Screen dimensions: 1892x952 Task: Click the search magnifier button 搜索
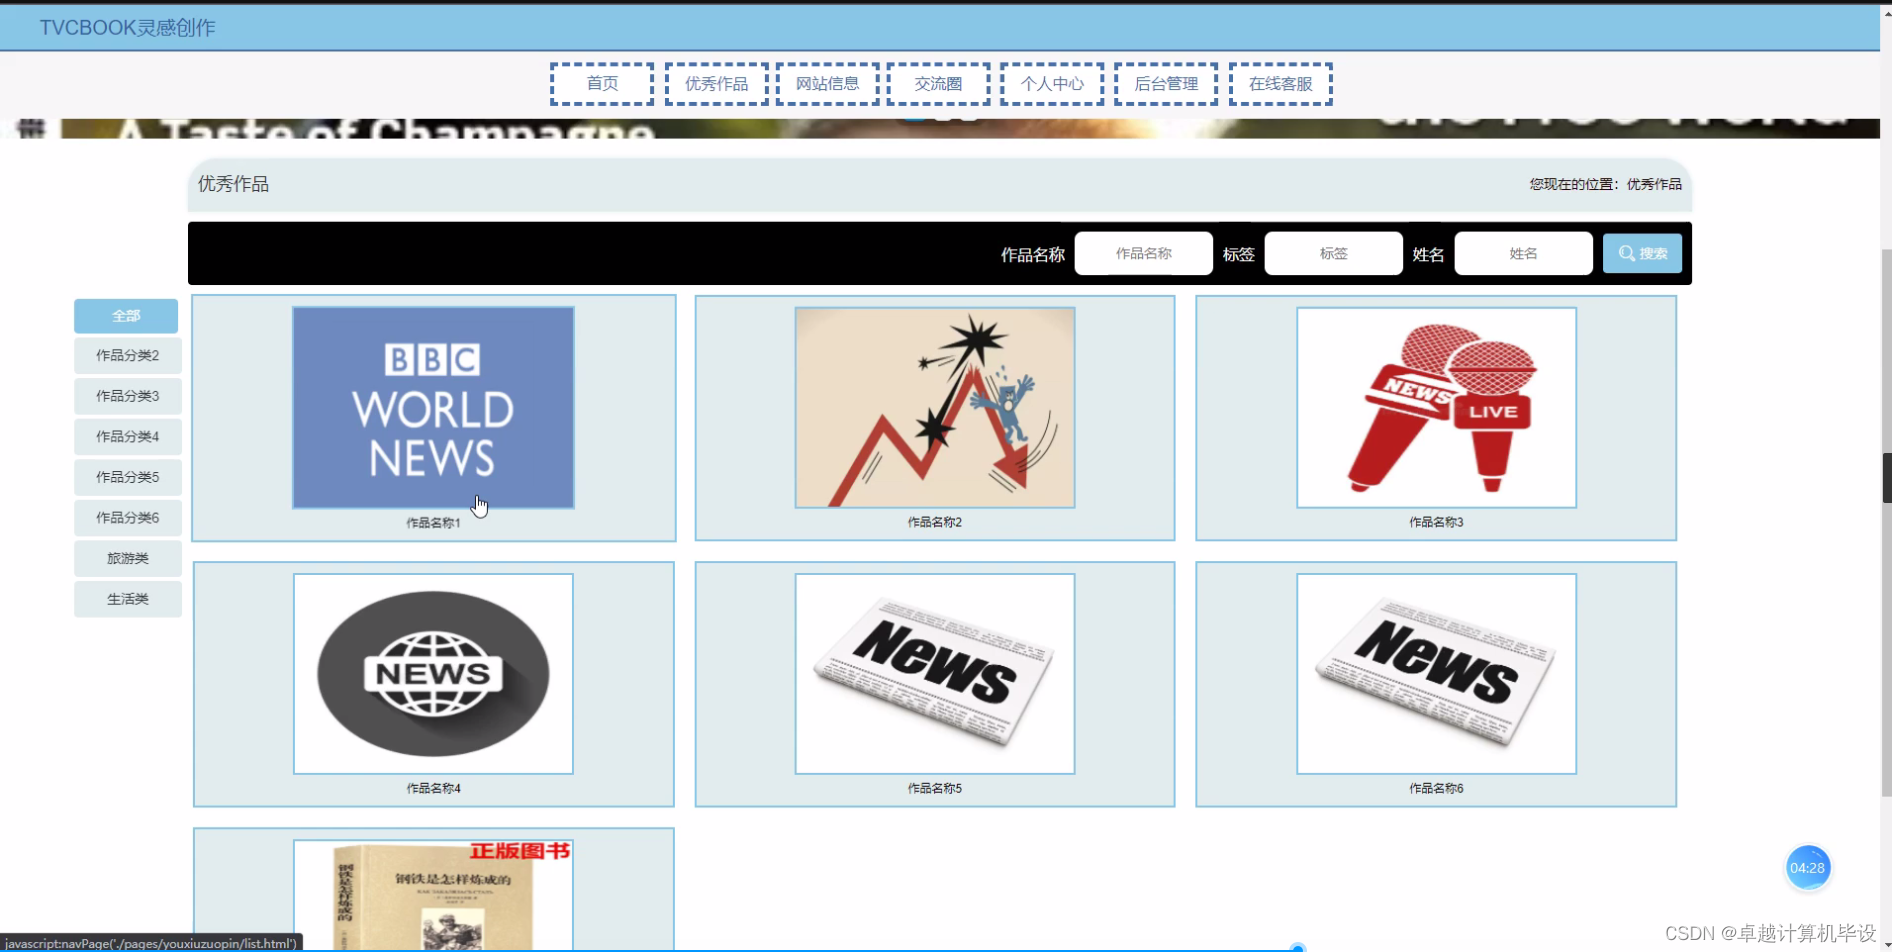pos(1642,253)
